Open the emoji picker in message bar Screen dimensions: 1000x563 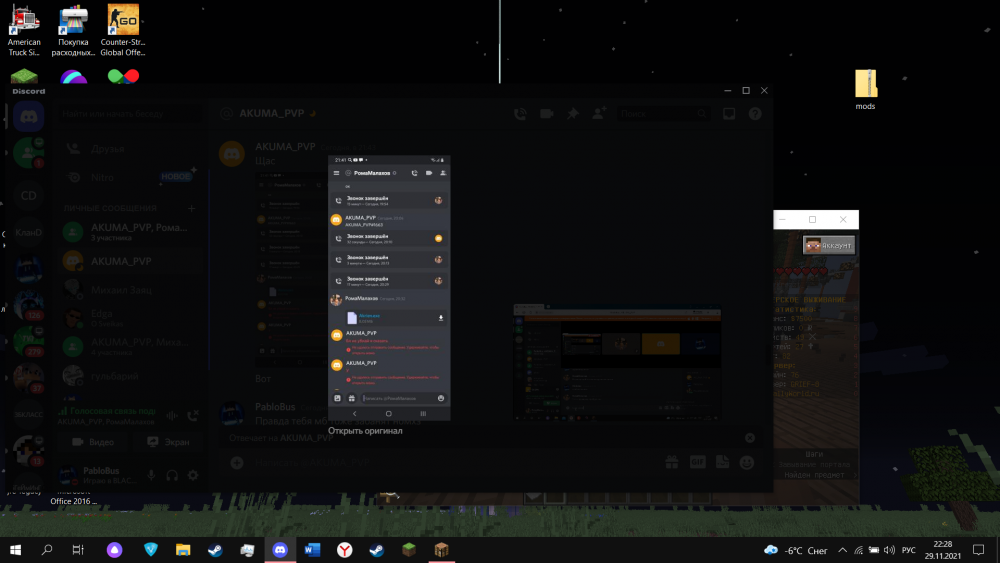coord(747,462)
